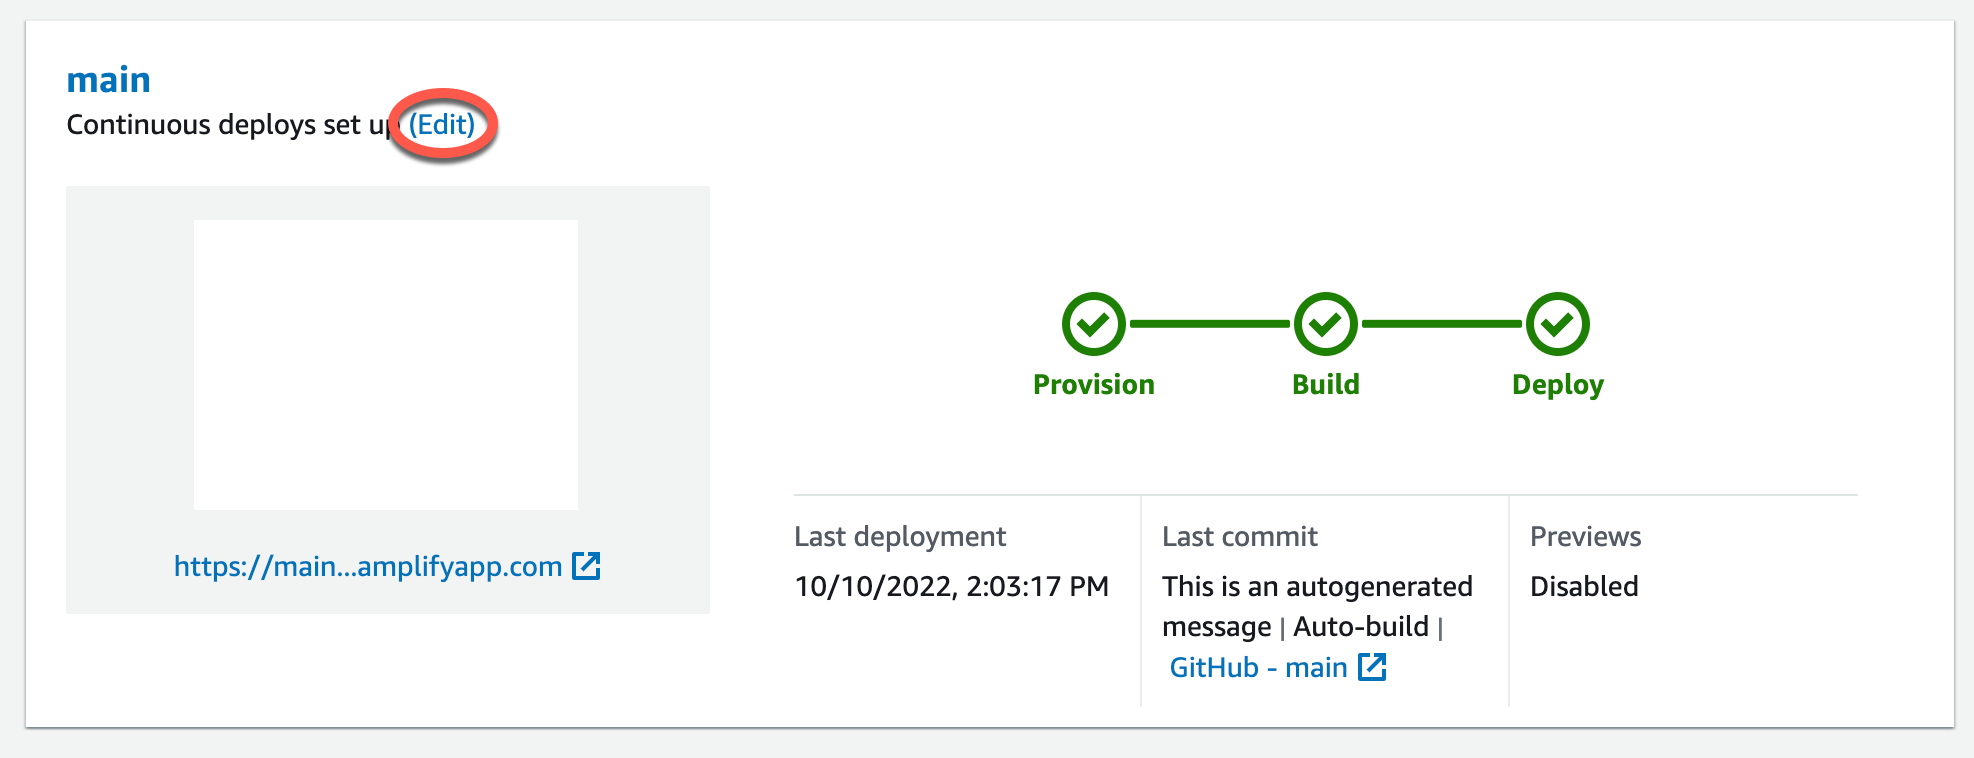Viewport: 1974px width, 758px height.
Task: Click the external link icon beside the amplifyapp.com URL
Action: 588,566
